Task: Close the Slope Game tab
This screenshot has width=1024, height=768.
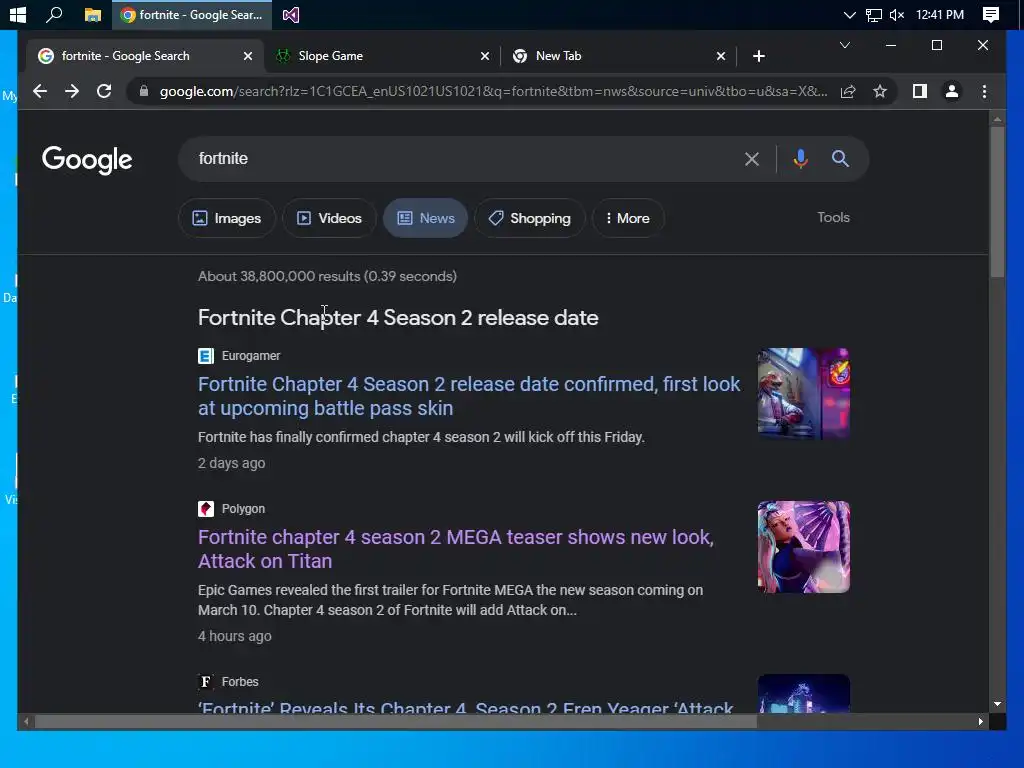Action: [x=485, y=56]
